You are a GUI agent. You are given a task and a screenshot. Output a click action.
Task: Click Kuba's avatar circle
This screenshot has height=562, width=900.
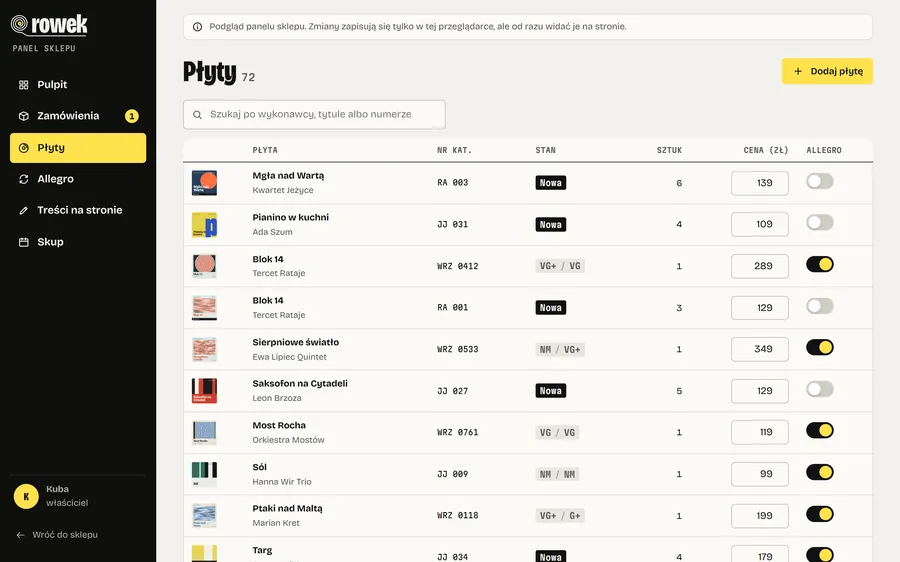(x=26, y=497)
